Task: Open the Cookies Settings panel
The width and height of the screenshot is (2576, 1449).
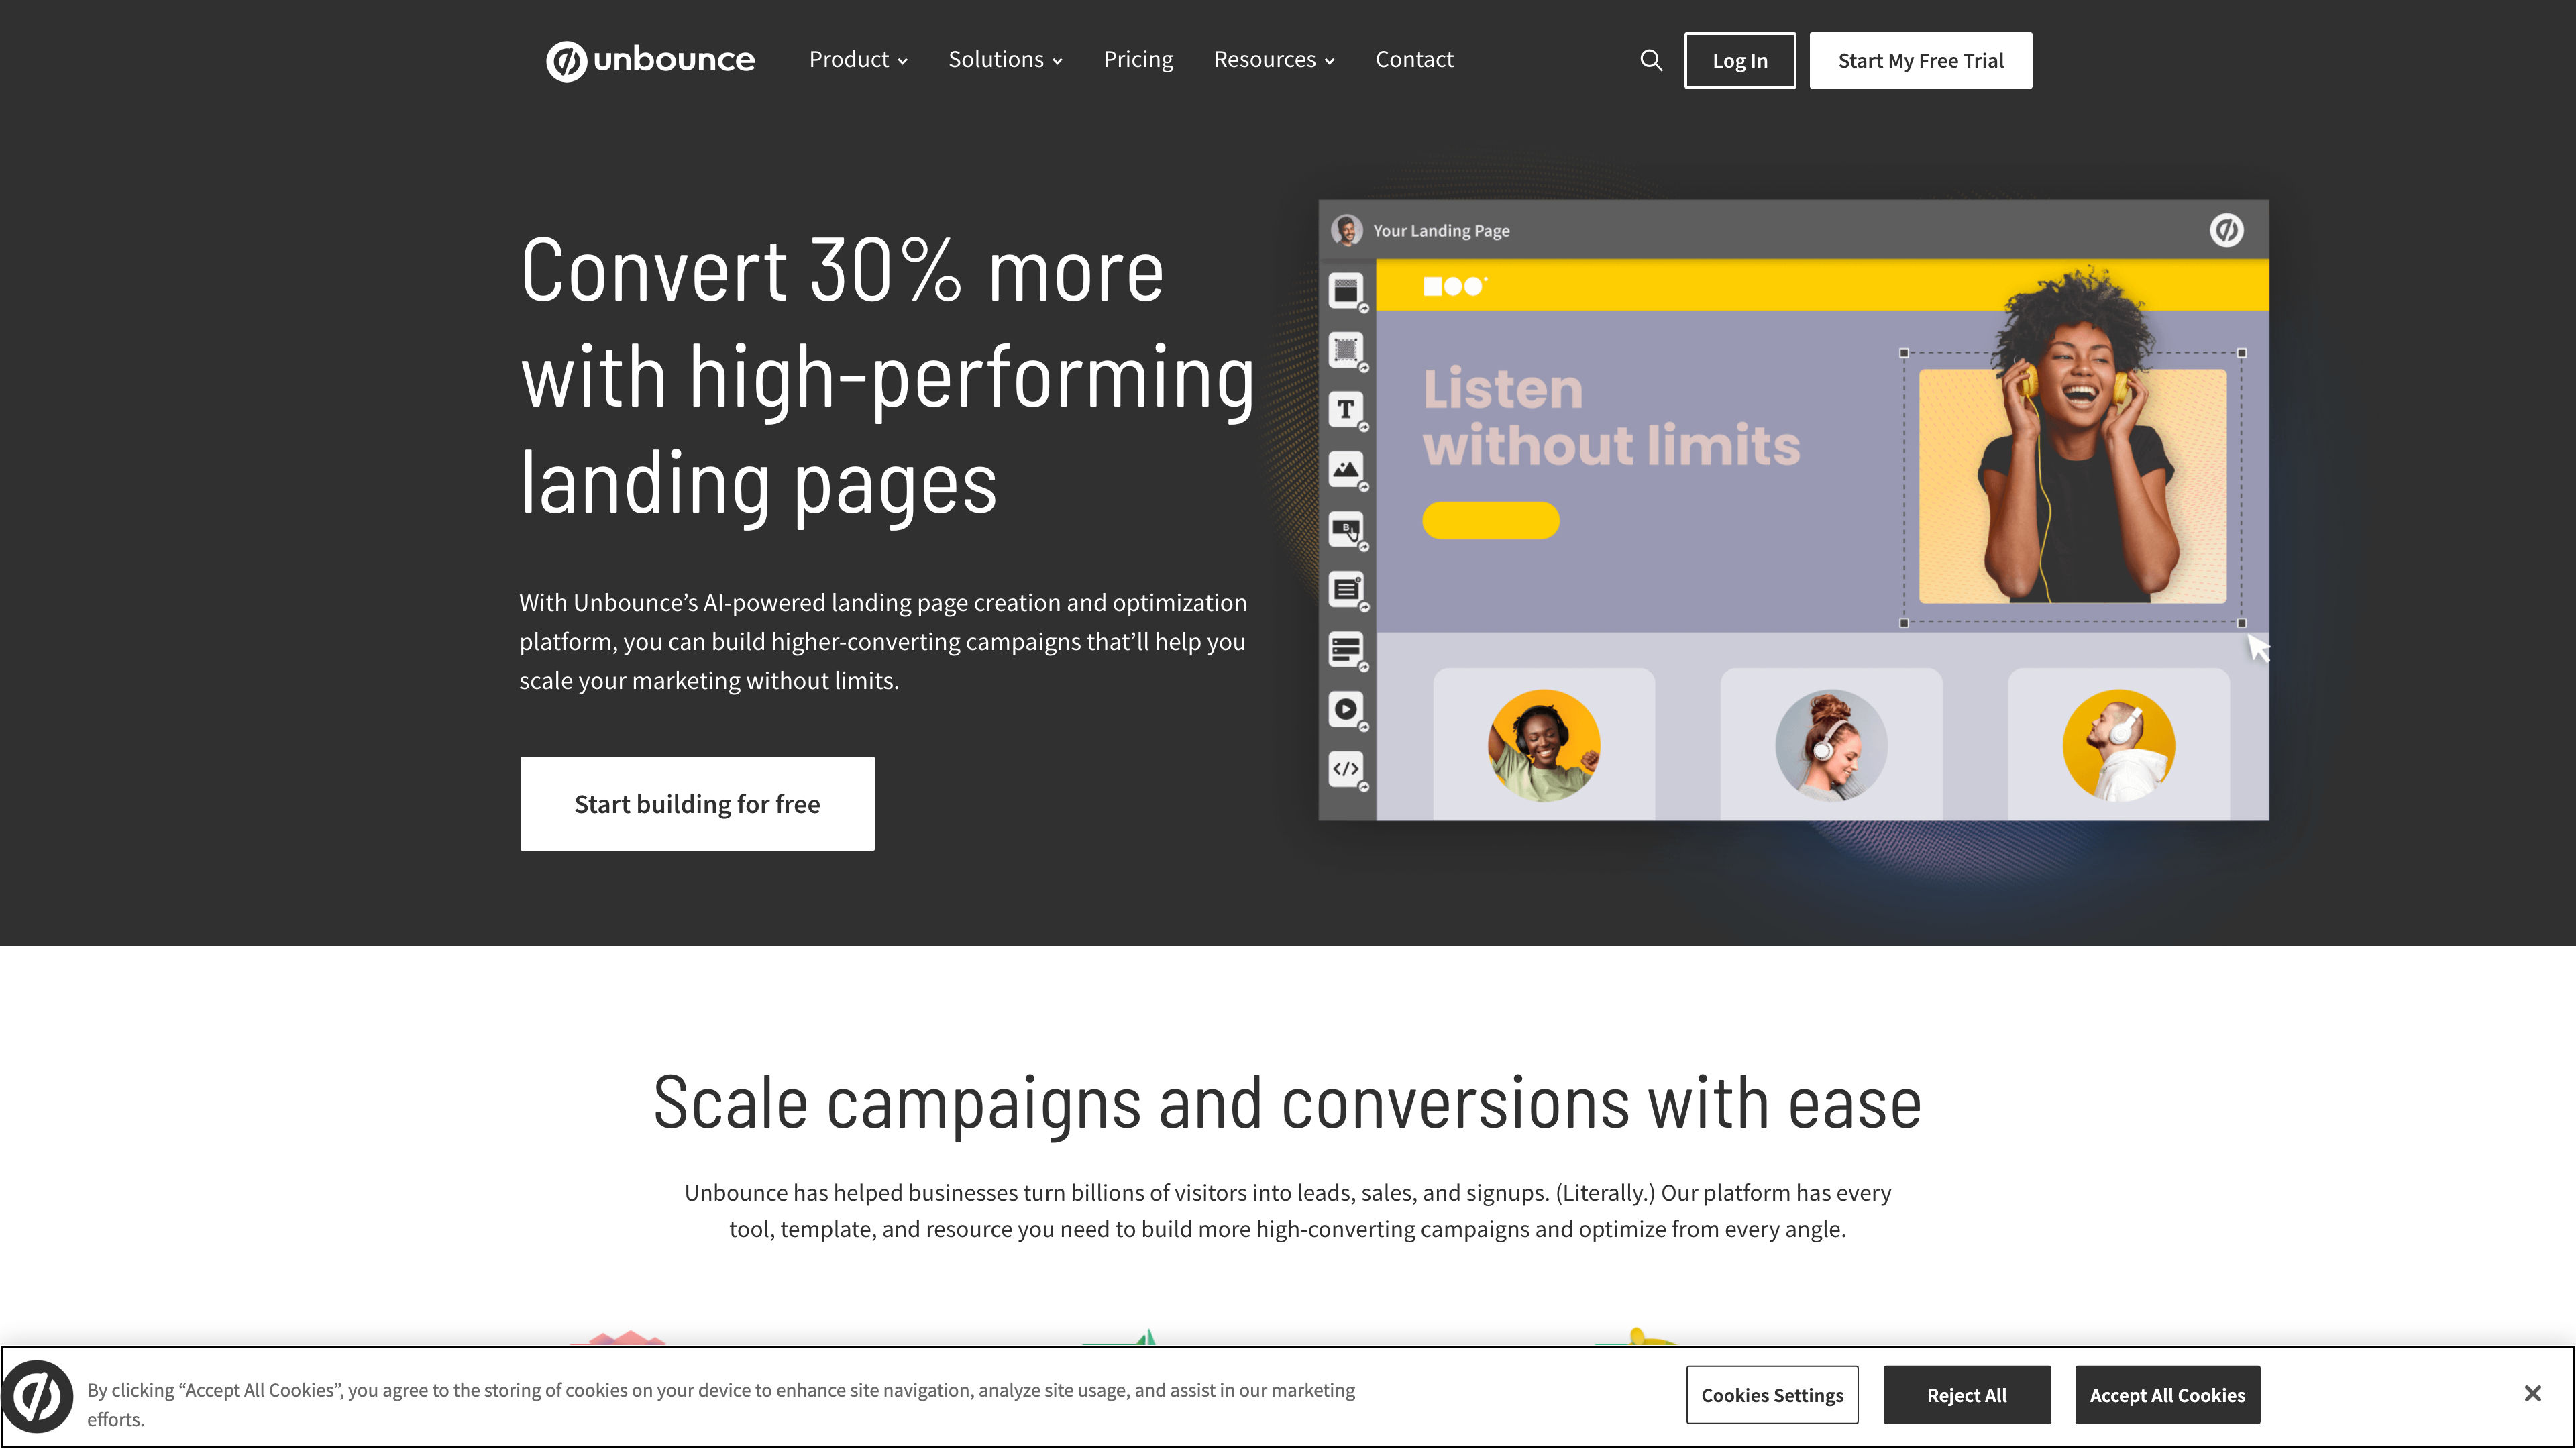Action: click(x=1771, y=1394)
